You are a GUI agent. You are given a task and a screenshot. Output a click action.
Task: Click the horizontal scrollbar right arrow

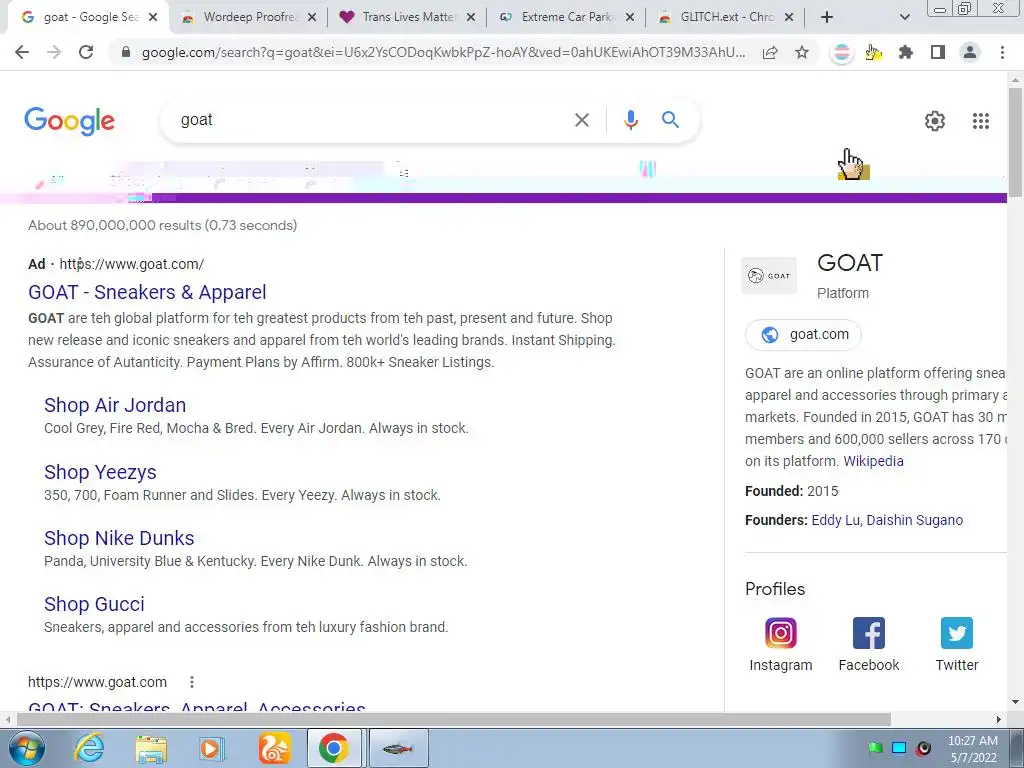(999, 720)
